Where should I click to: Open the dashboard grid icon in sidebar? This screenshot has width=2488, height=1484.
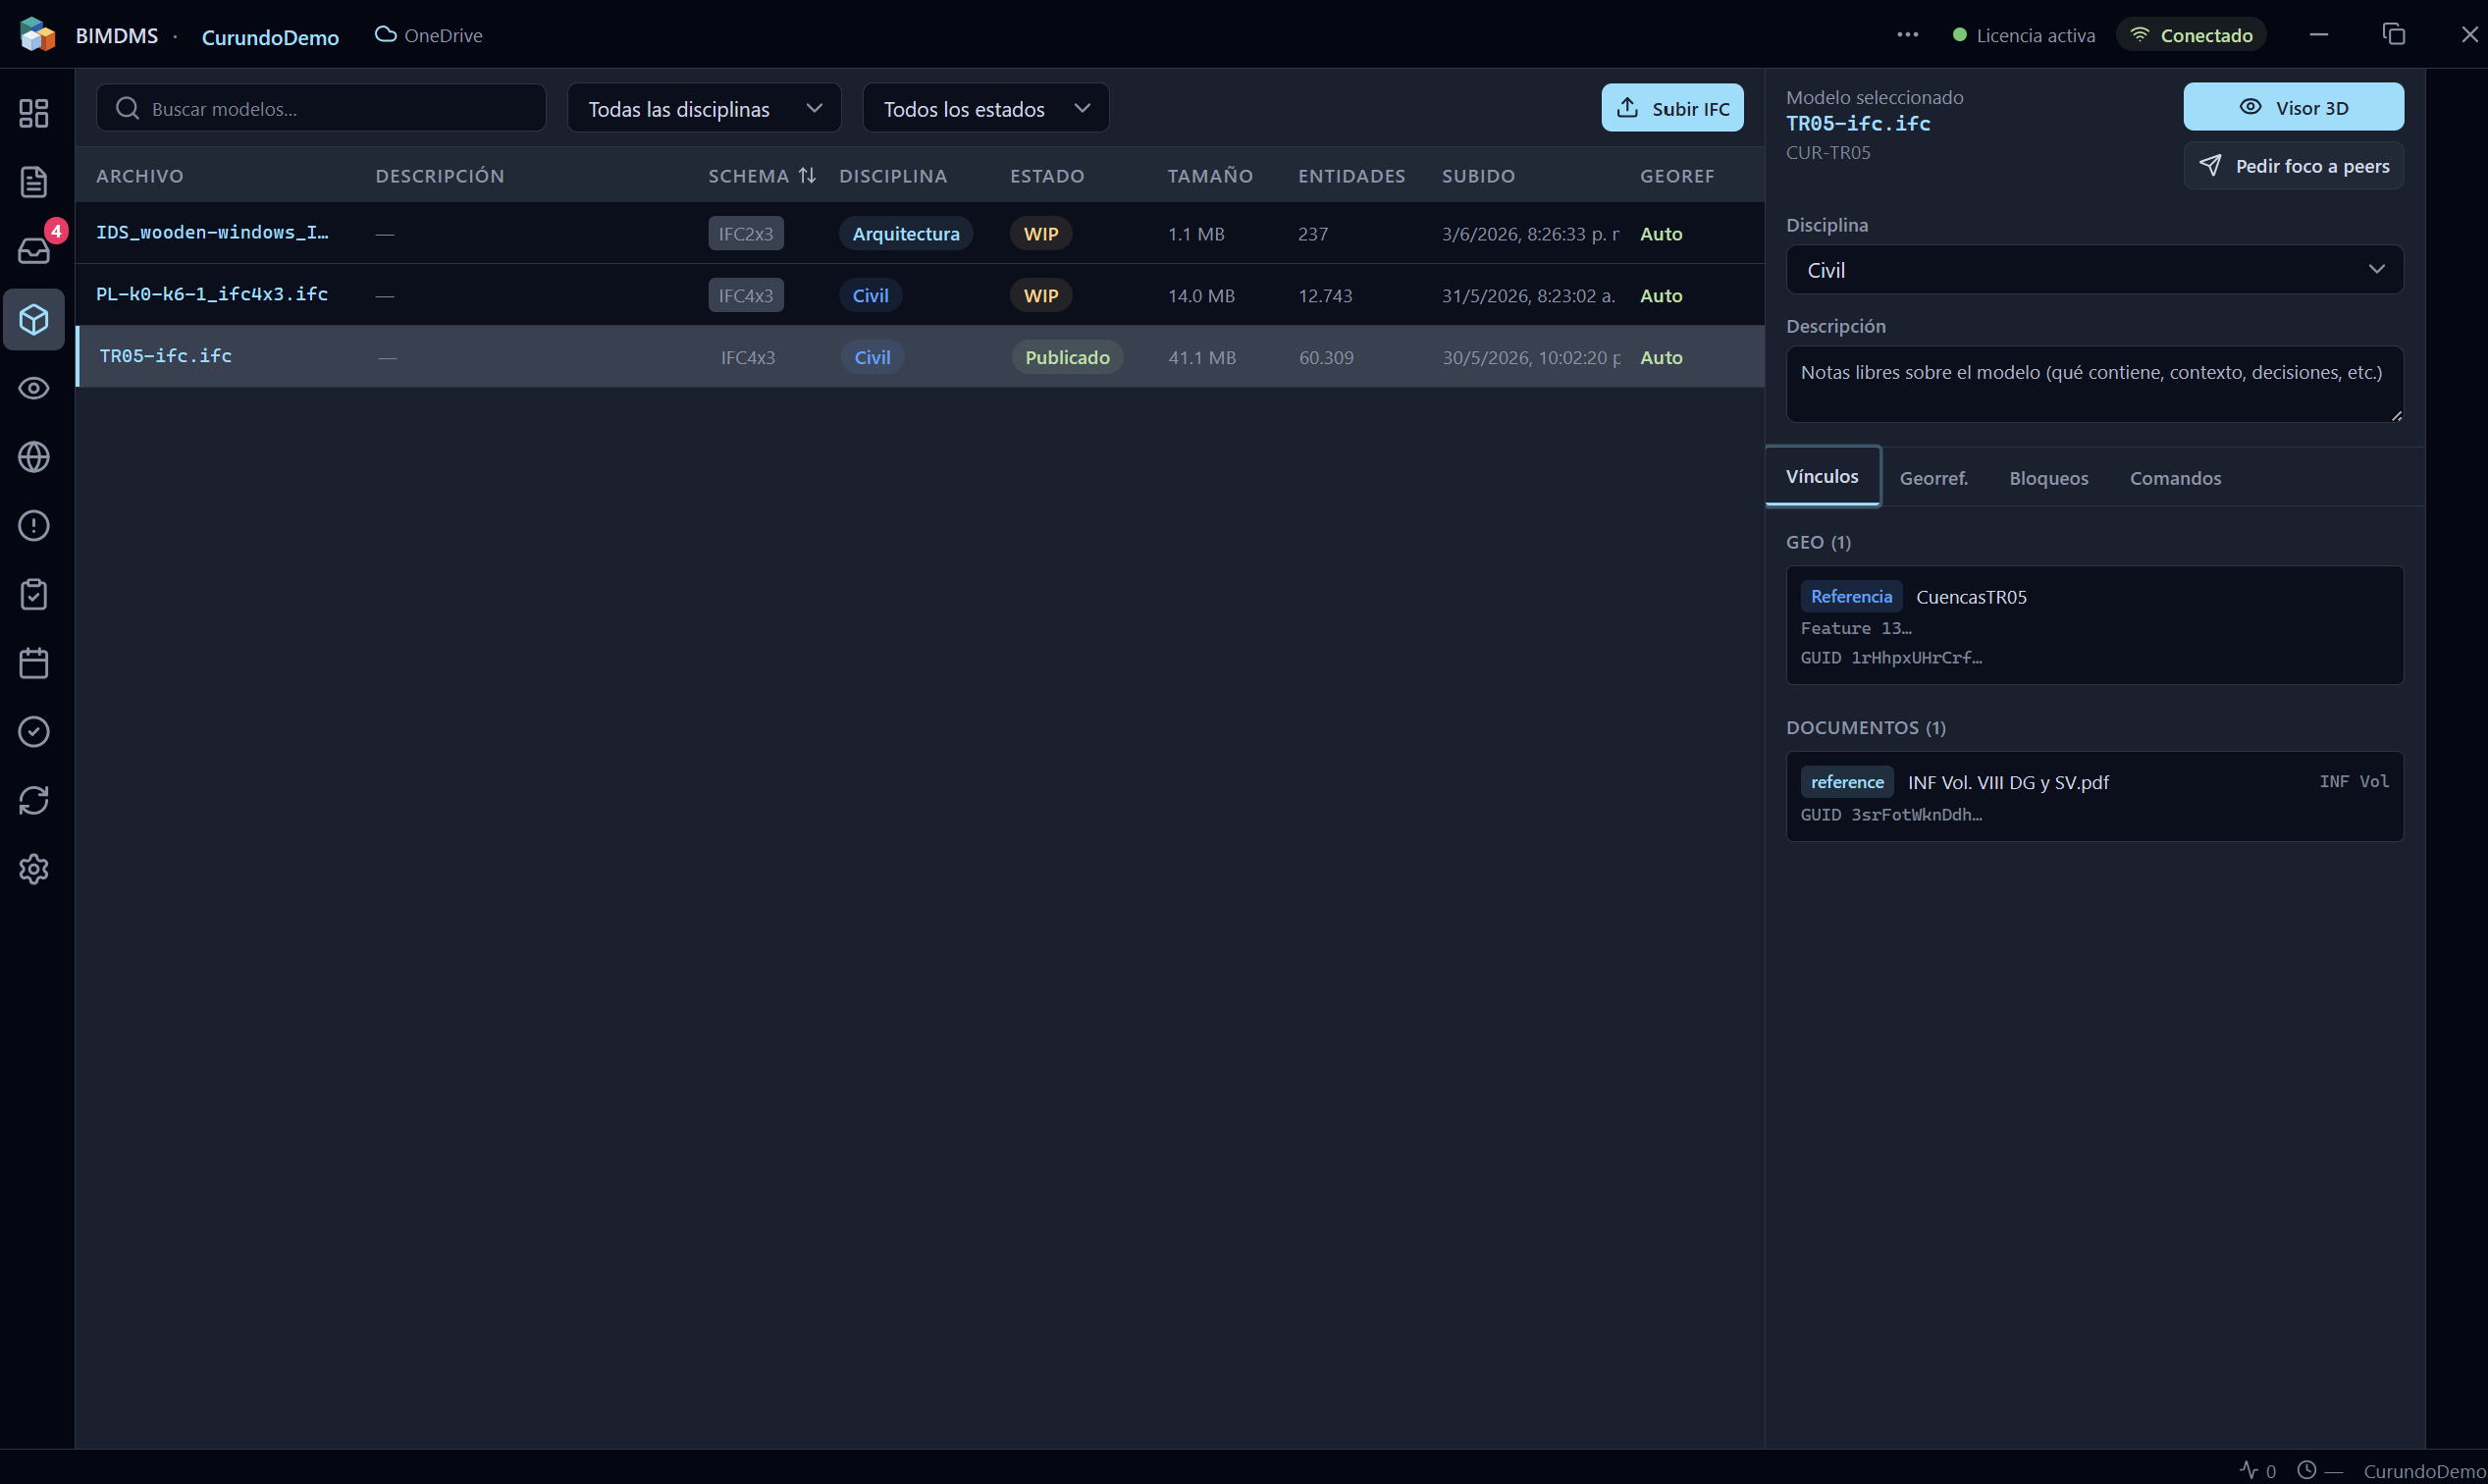(34, 113)
